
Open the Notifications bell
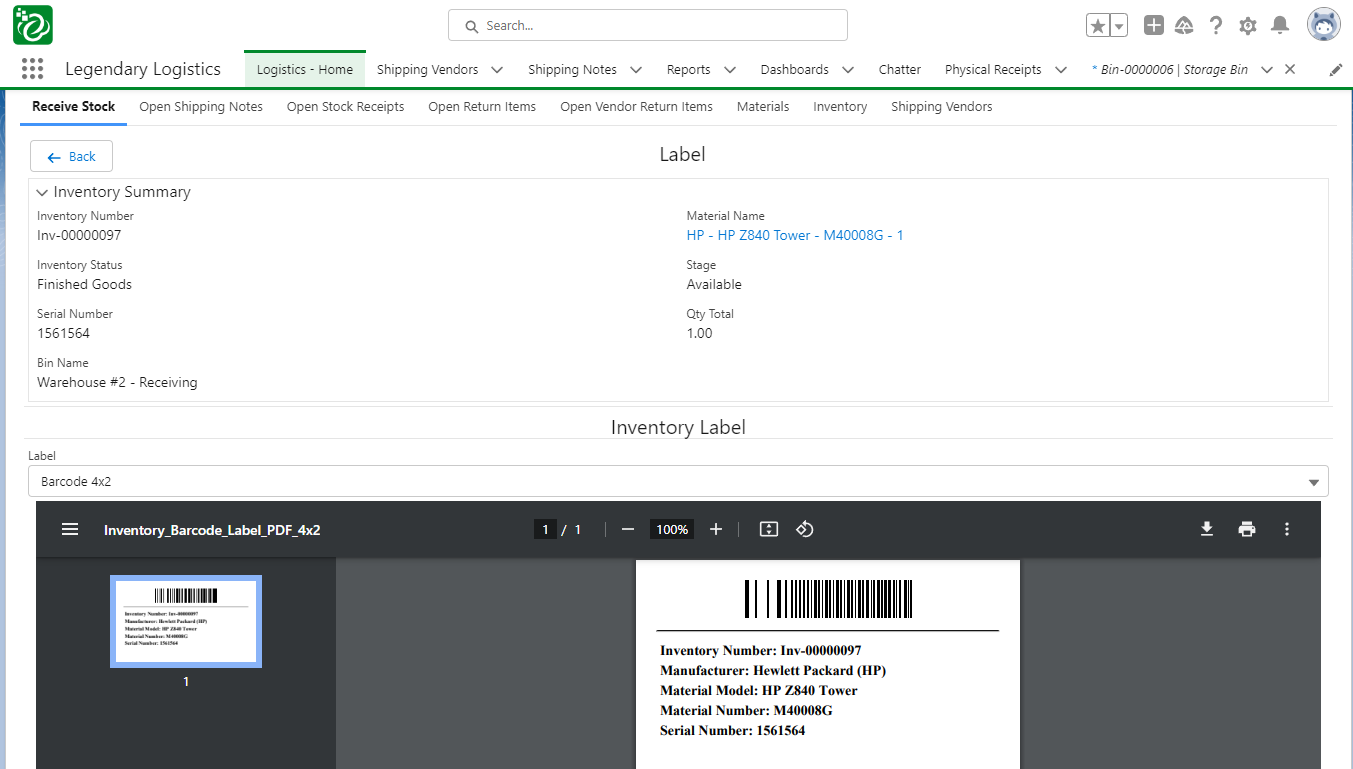[1280, 26]
